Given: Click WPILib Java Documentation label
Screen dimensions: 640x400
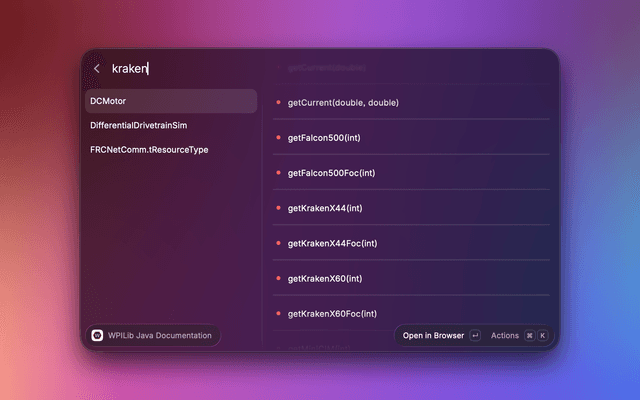Looking at the screenshot, I should click(160, 336).
